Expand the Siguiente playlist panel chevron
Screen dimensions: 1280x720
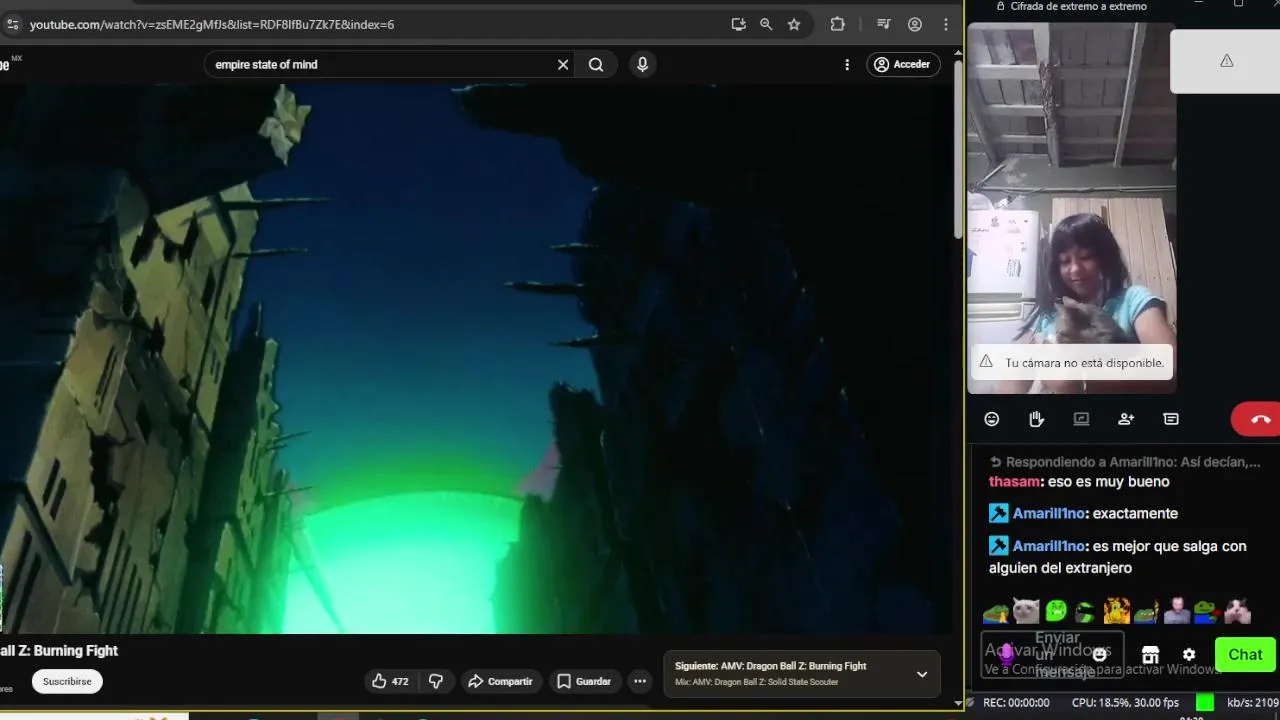922,674
